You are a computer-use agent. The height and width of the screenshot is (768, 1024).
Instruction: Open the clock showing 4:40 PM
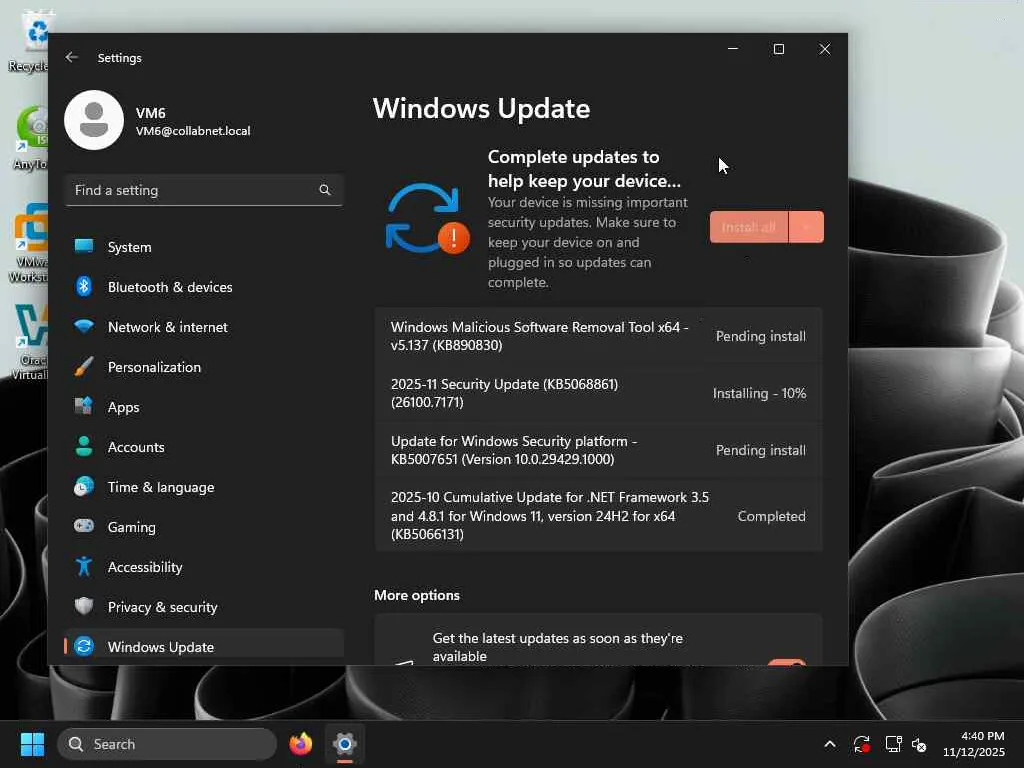pos(974,744)
